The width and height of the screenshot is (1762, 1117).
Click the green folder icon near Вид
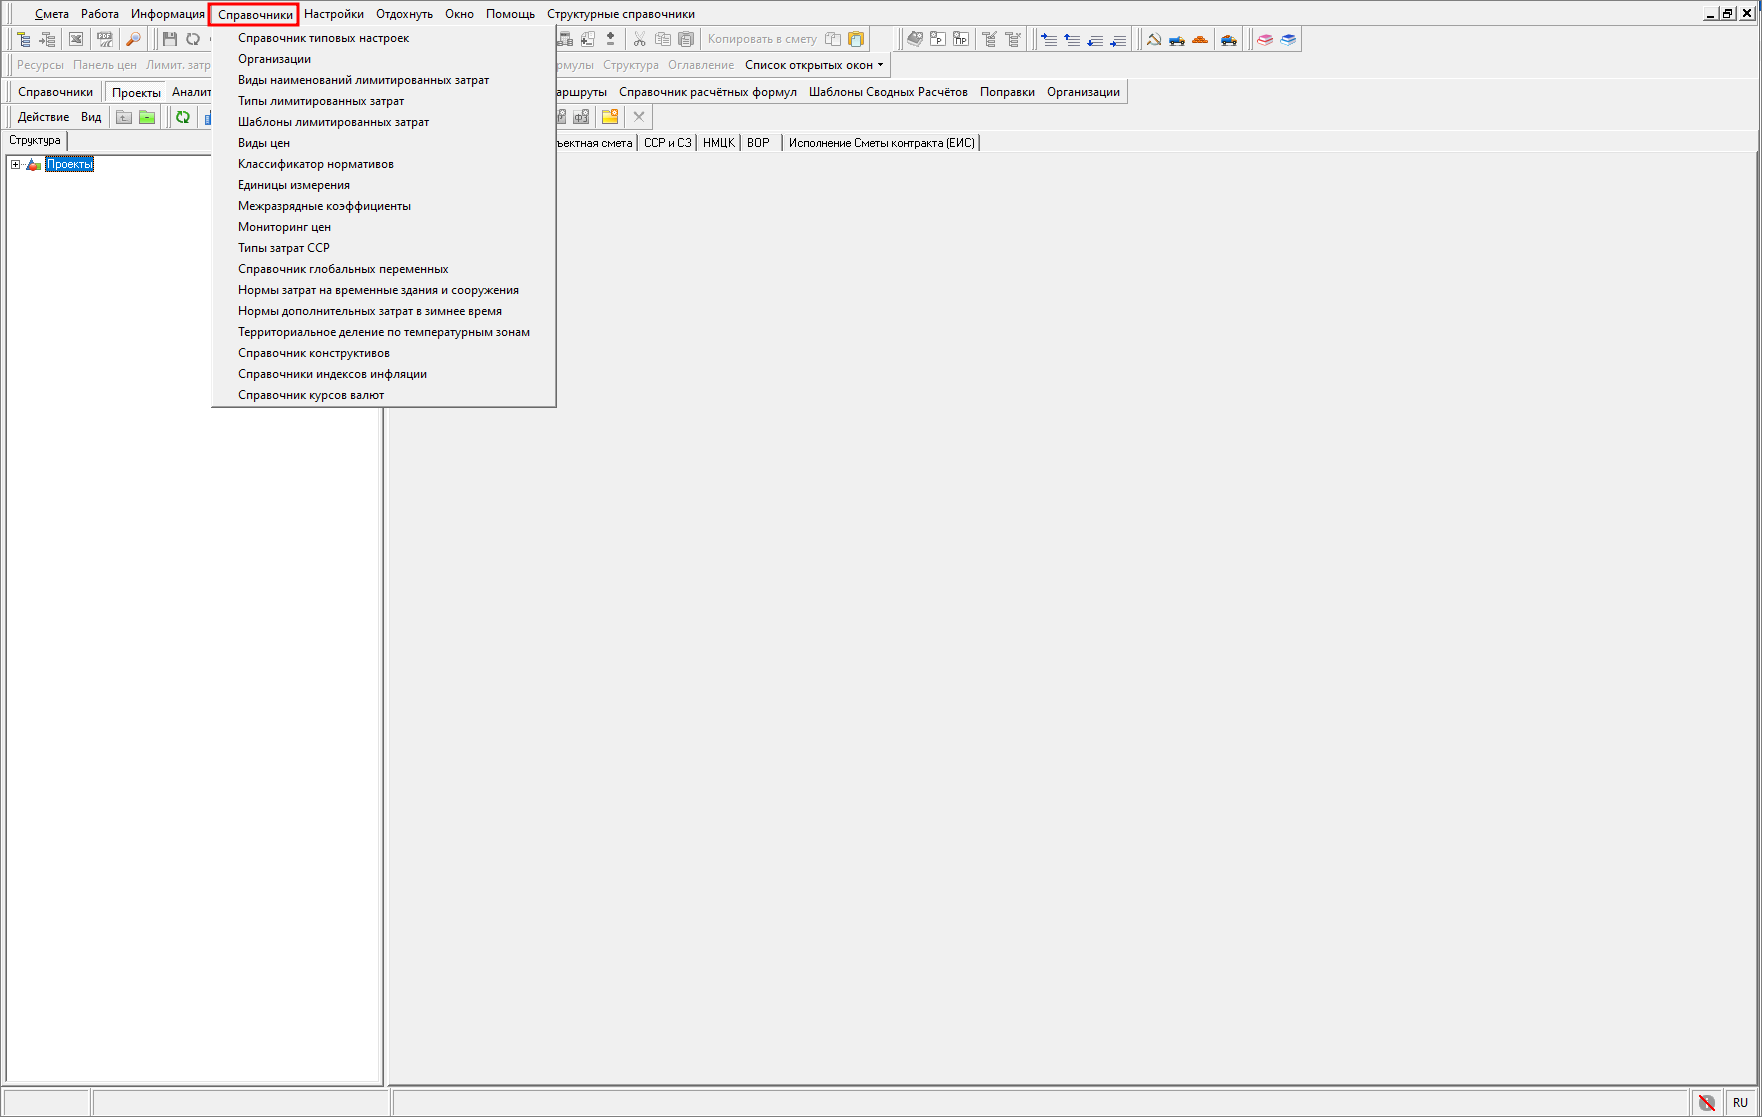pos(147,117)
